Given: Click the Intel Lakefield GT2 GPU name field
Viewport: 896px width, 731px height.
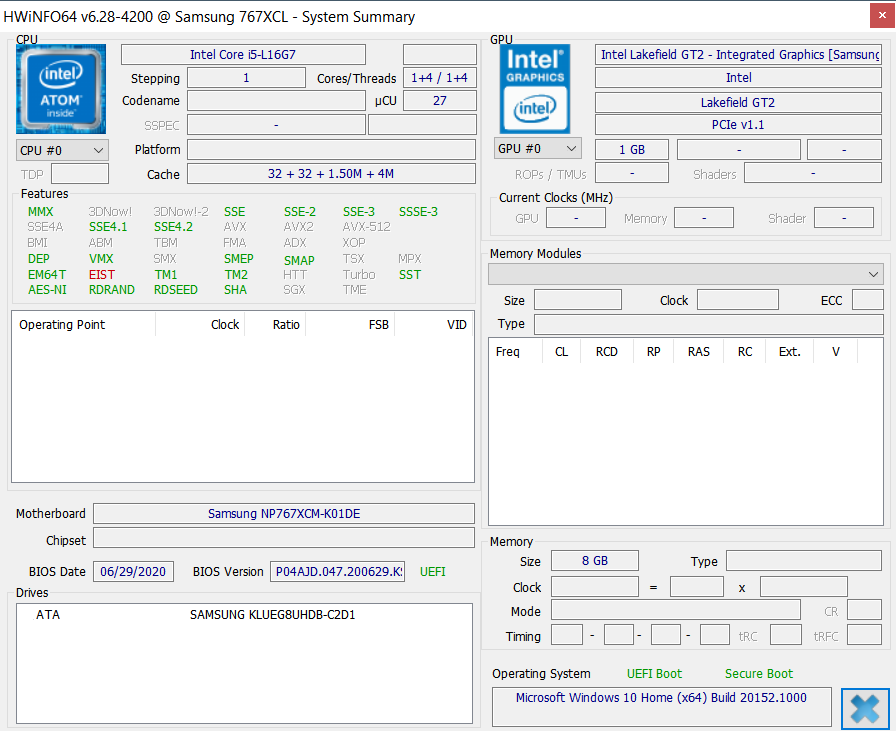Looking at the screenshot, I should [x=738, y=55].
